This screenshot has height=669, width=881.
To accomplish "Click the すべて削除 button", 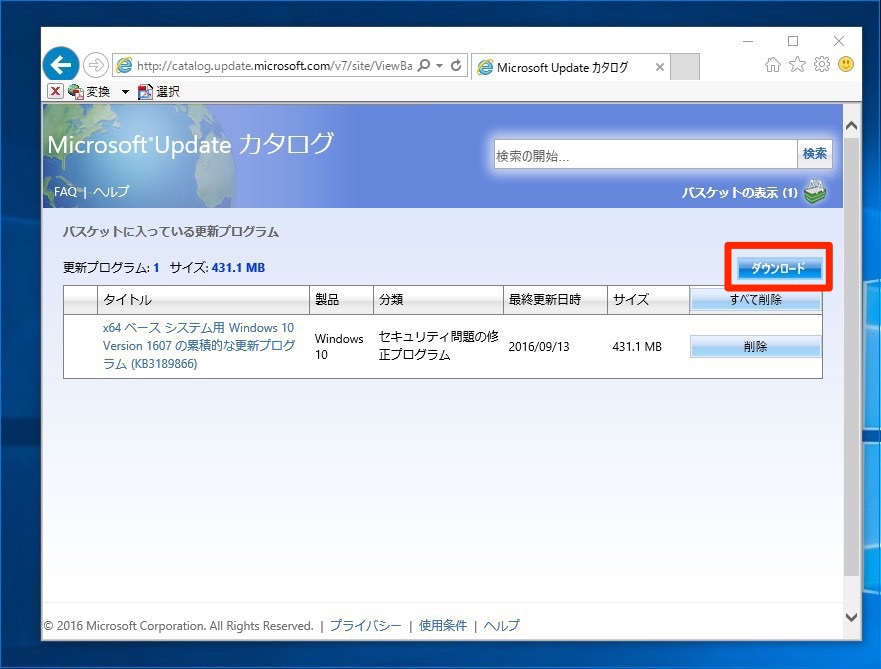I will tap(755, 299).
